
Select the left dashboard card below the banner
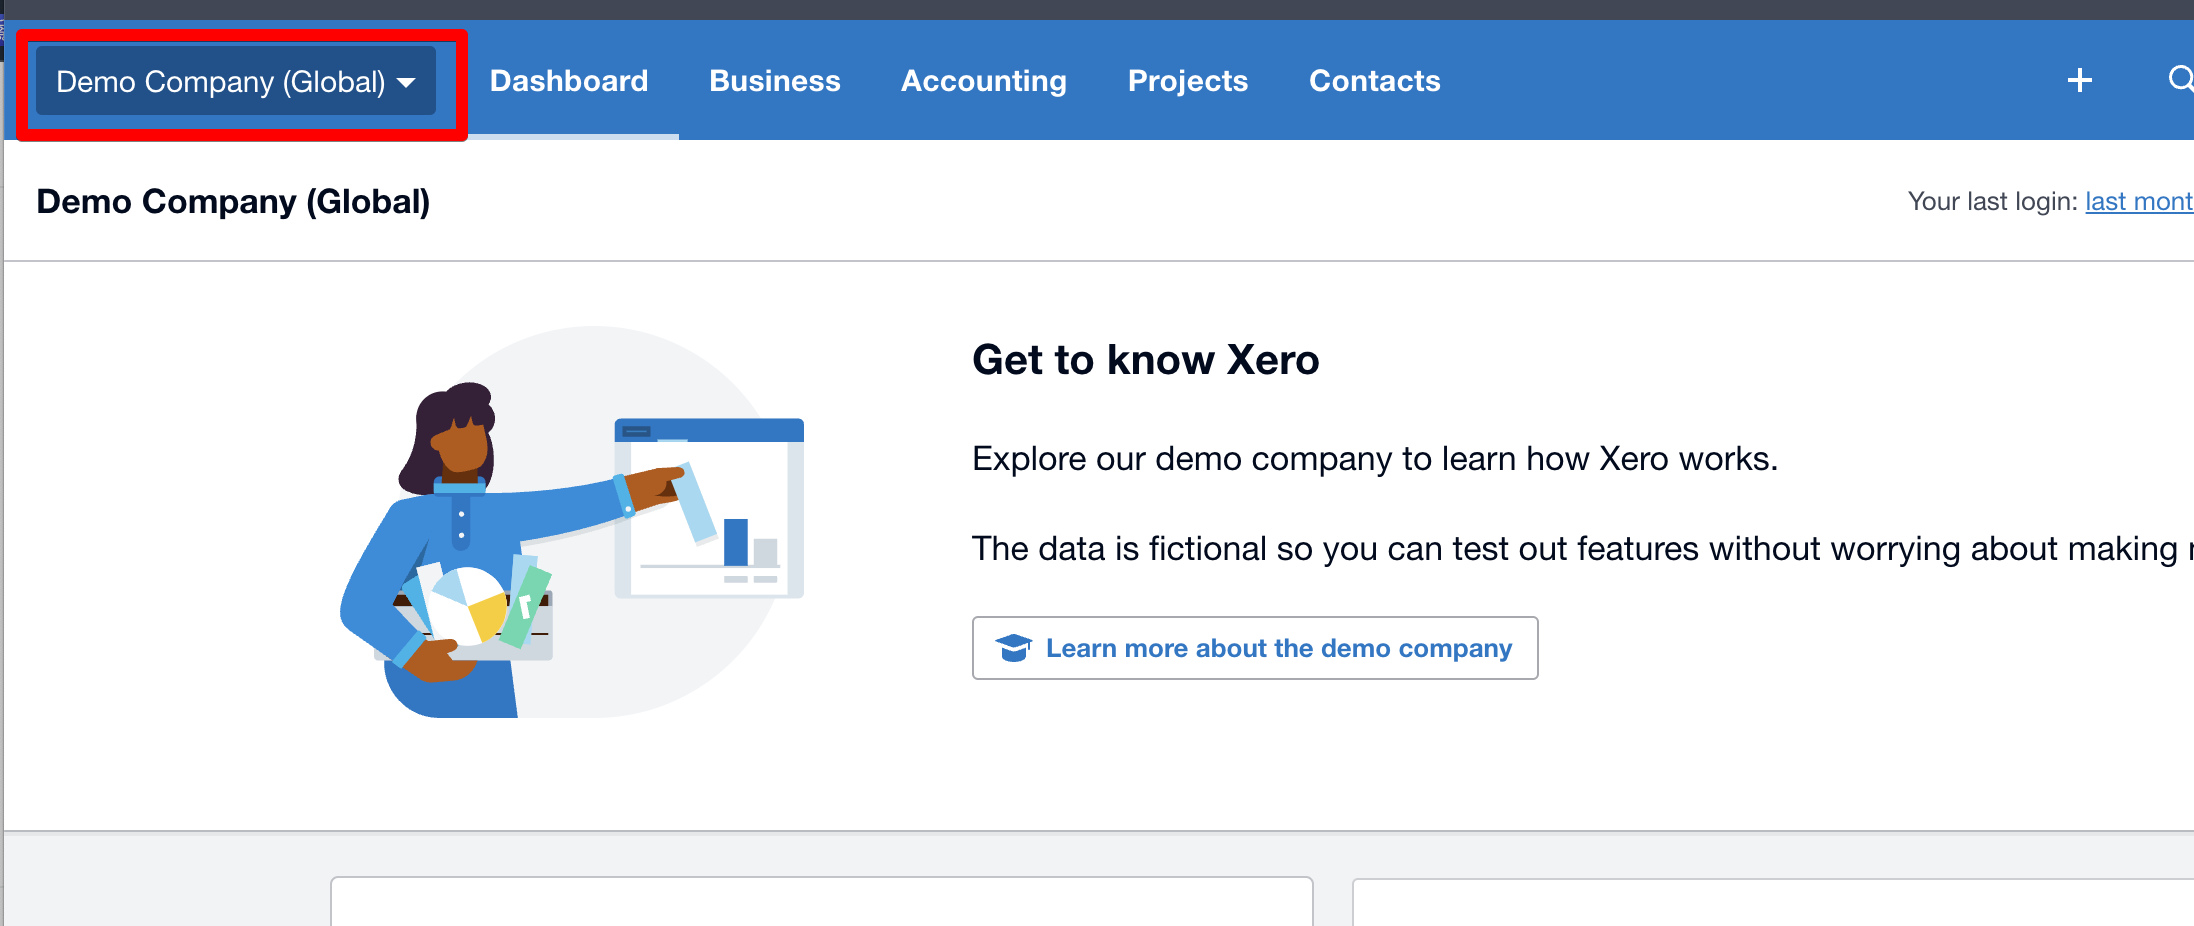[821, 901]
